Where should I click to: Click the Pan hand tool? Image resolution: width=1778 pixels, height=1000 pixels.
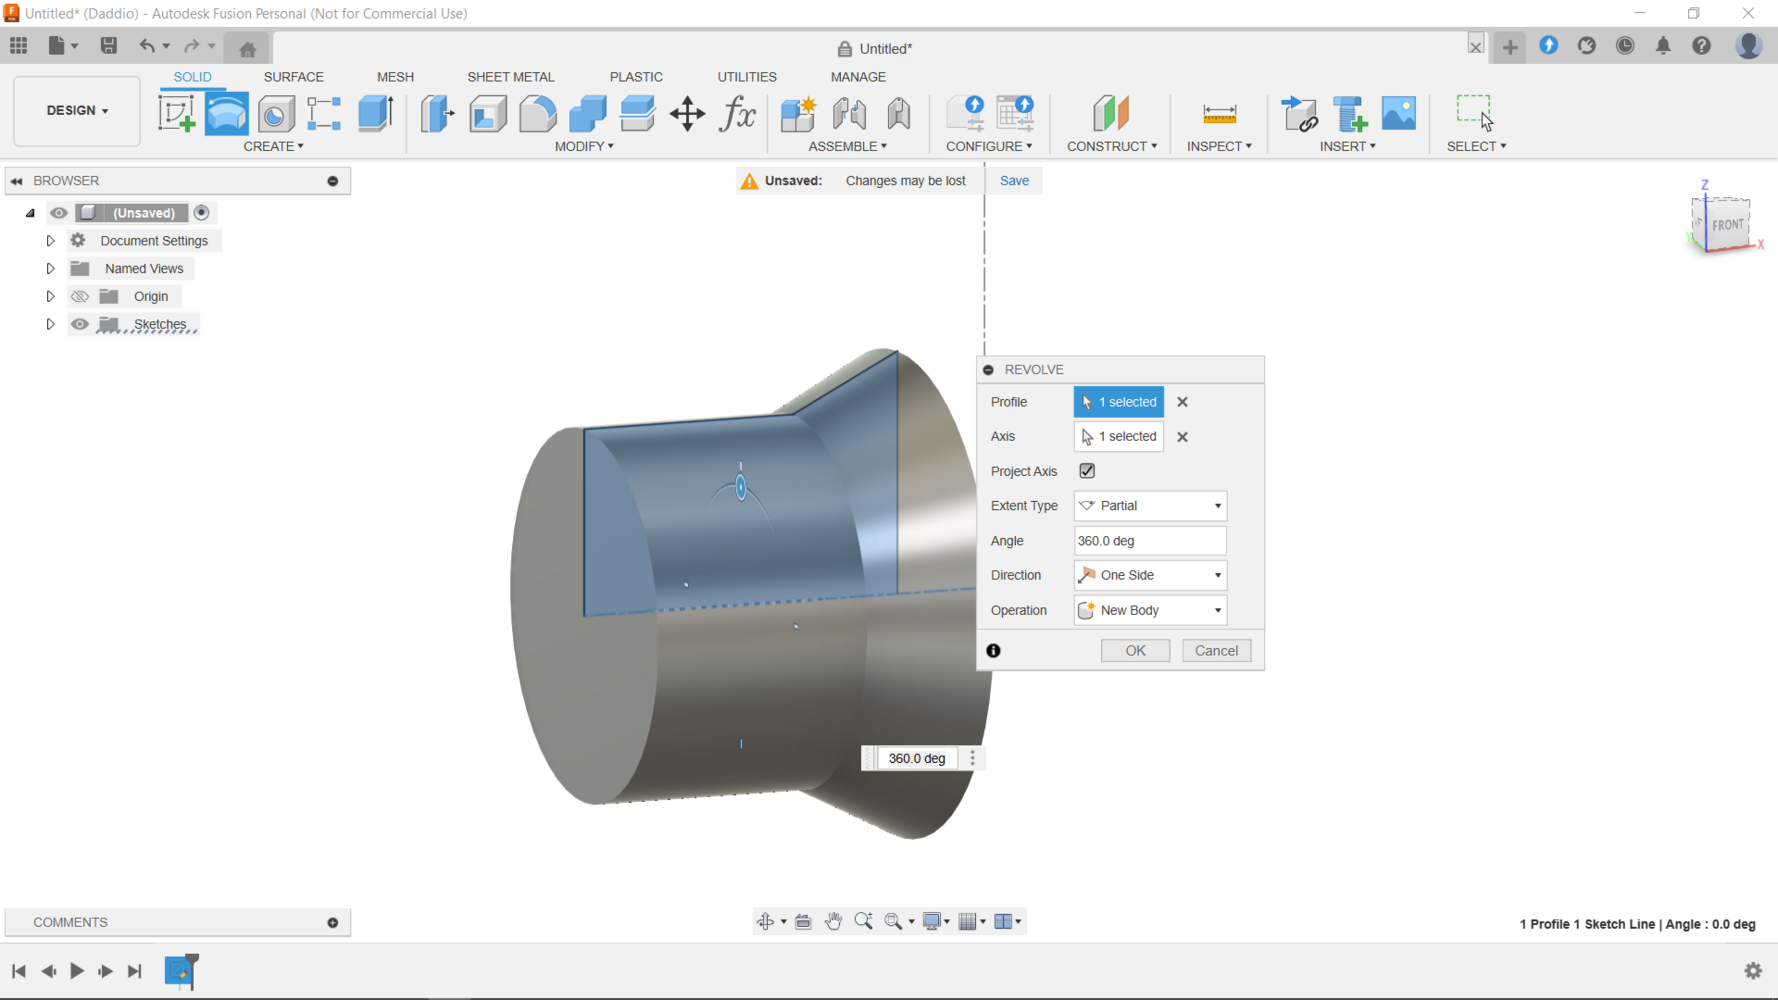[x=833, y=921]
